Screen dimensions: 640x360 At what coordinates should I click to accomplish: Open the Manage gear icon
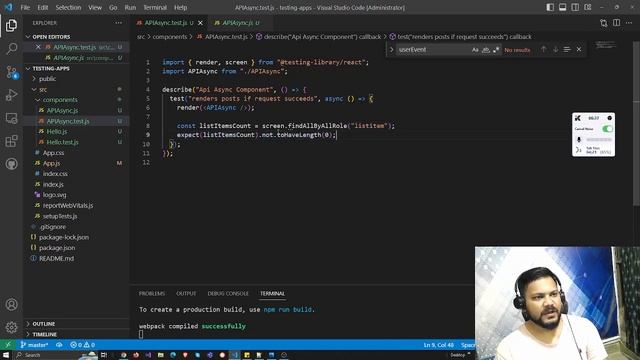[11, 327]
